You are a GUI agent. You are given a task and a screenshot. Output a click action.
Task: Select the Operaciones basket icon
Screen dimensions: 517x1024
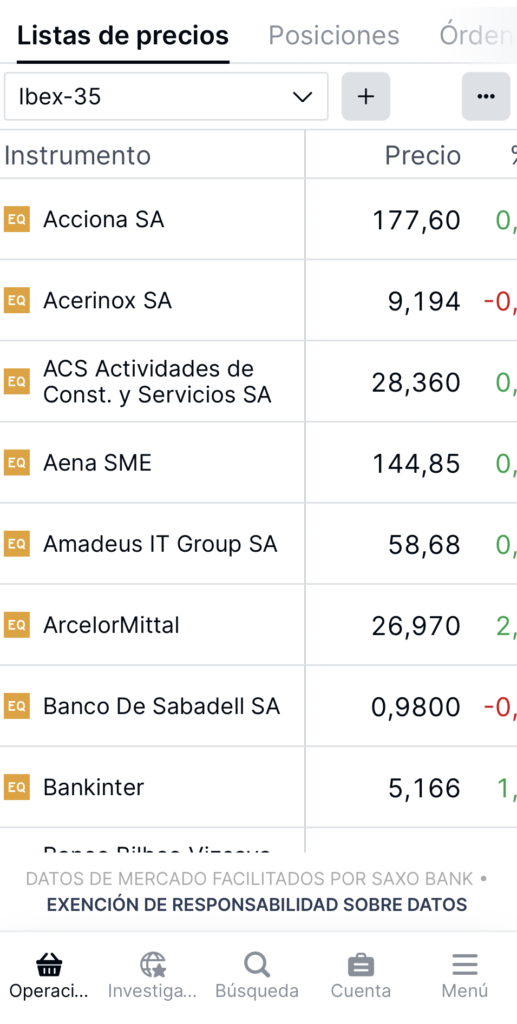(49, 964)
